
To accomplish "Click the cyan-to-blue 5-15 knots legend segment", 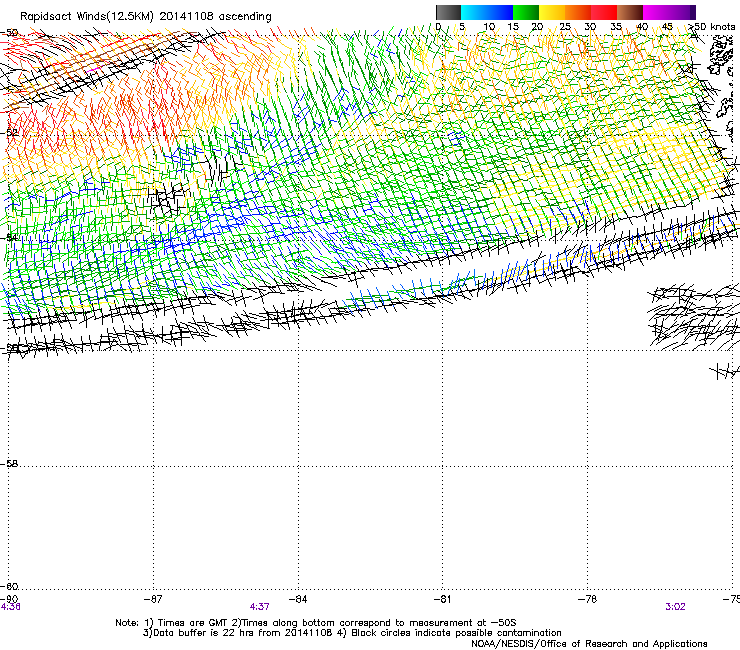I will point(487,12).
